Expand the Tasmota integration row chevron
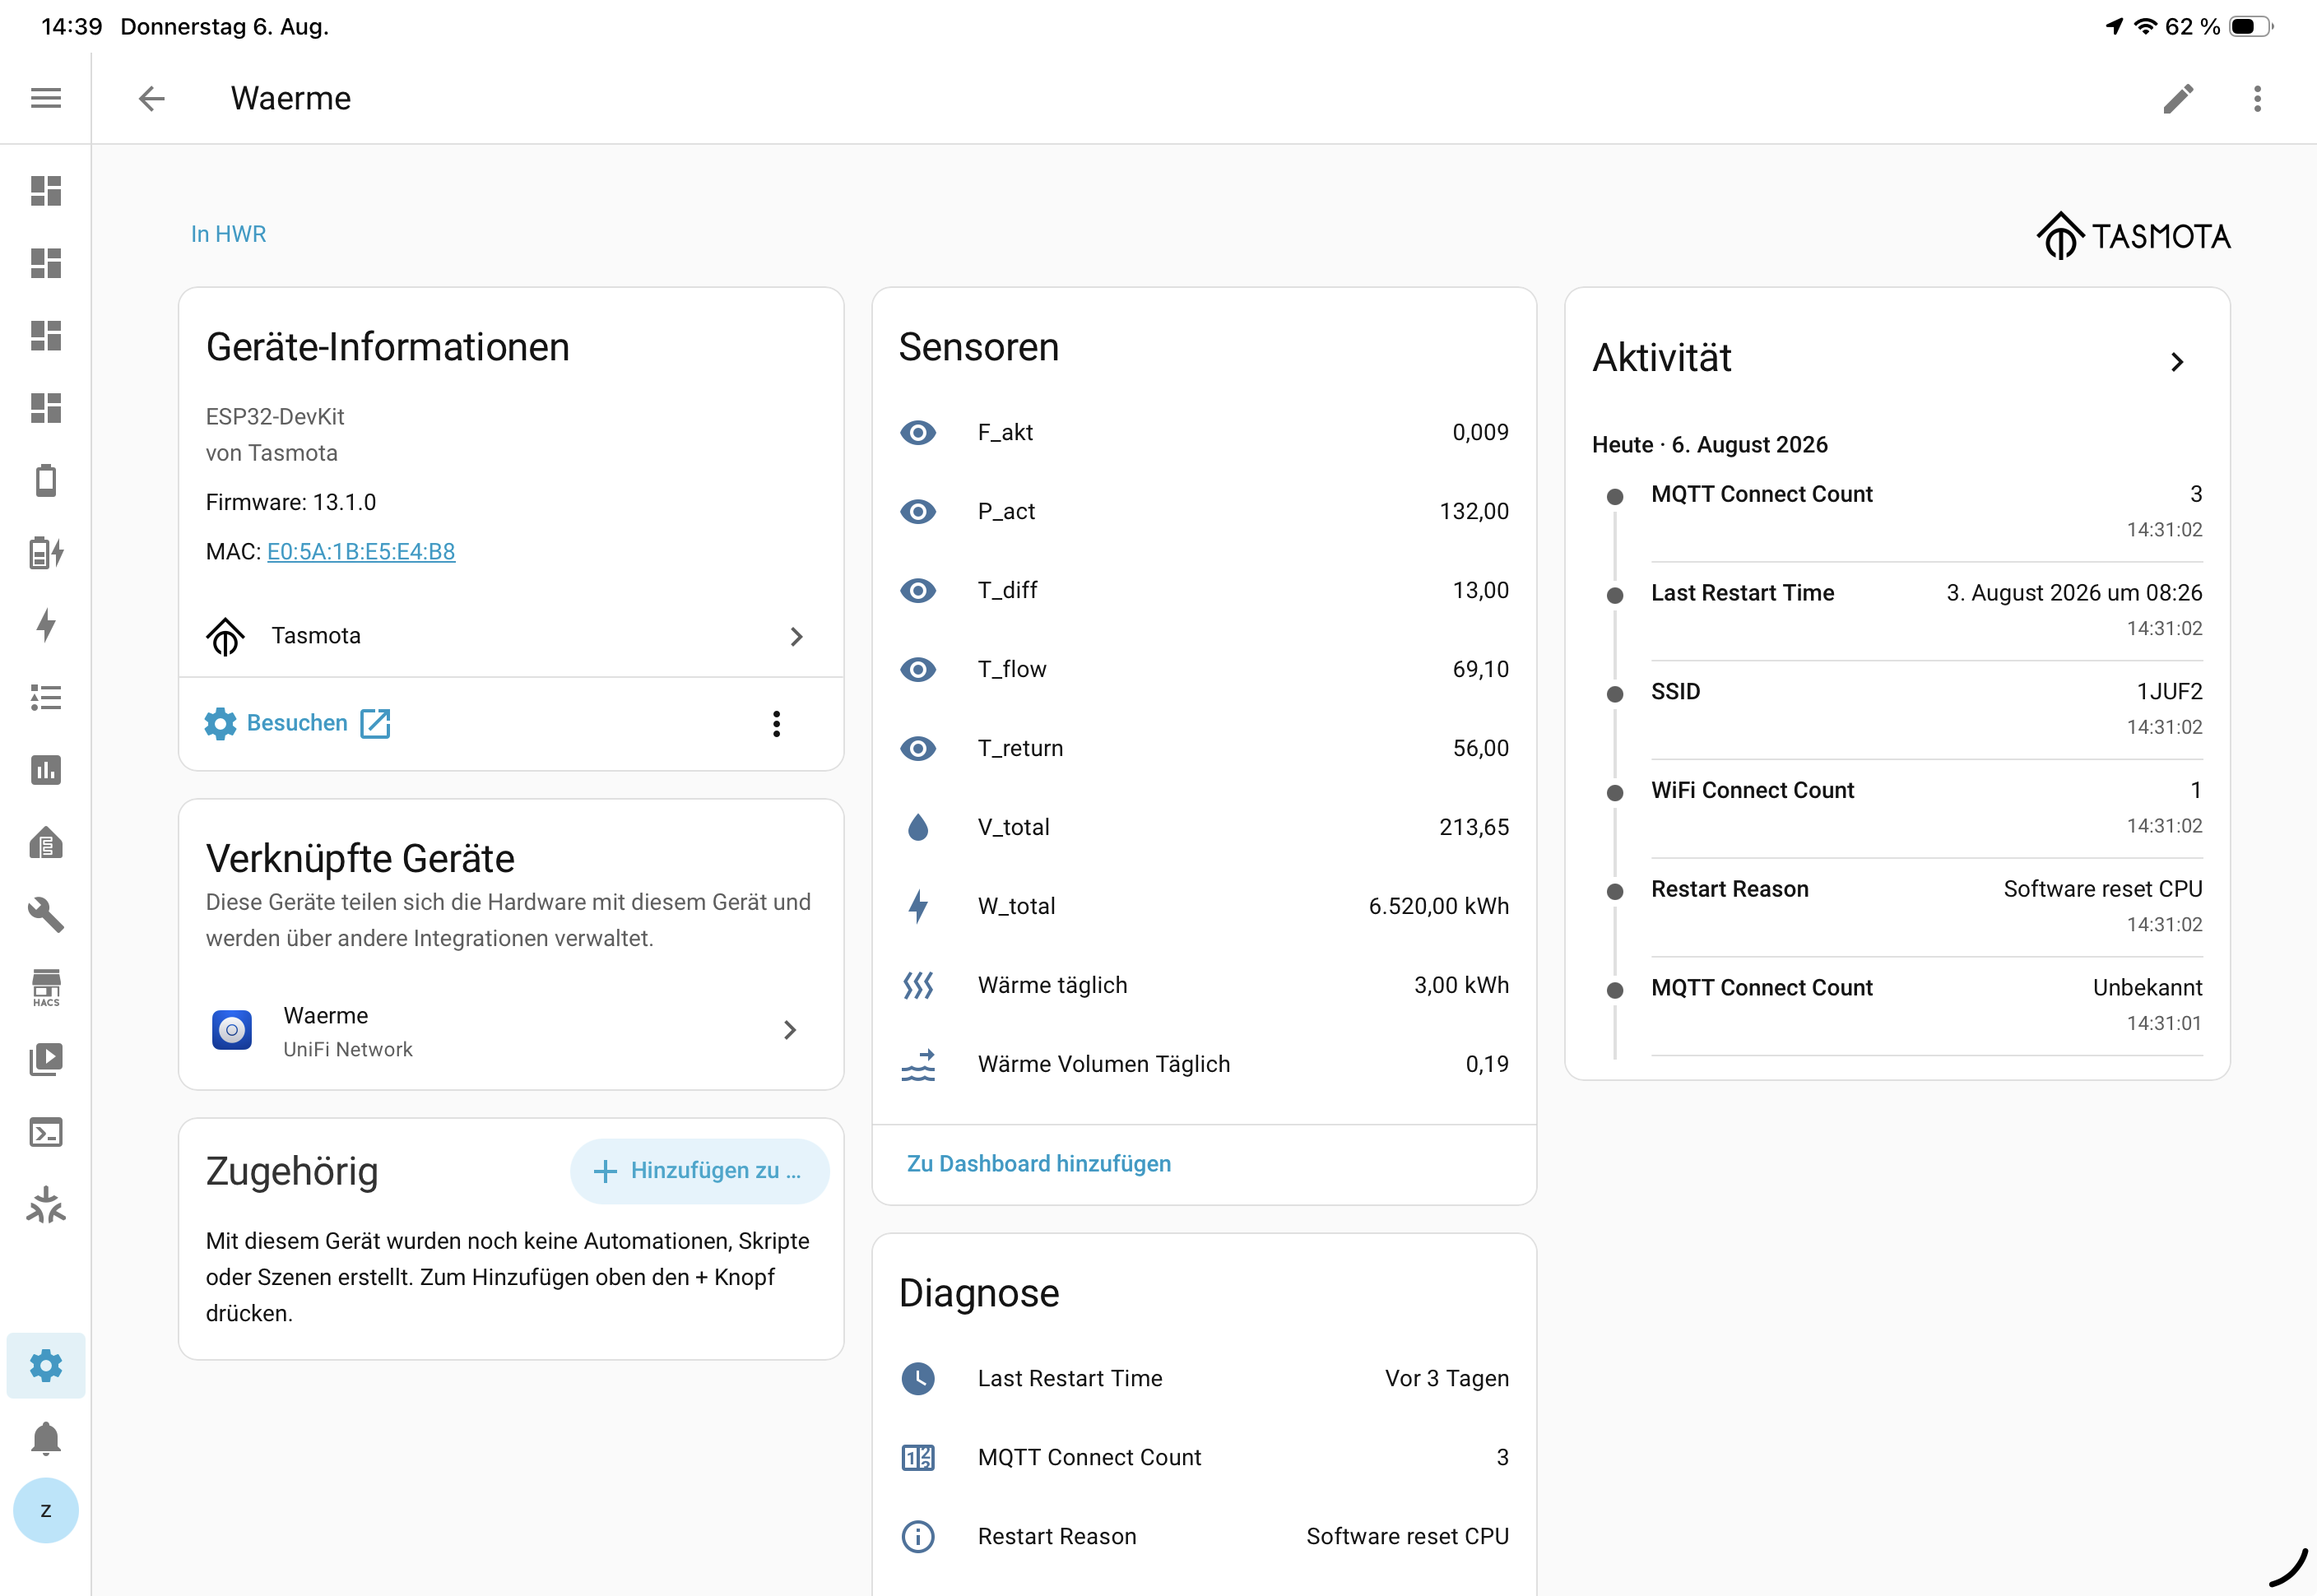This screenshot has height=1596, width=2317. pos(796,636)
